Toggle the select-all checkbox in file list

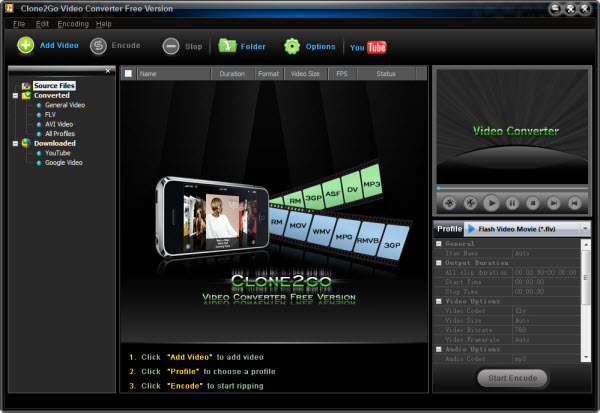tap(128, 73)
